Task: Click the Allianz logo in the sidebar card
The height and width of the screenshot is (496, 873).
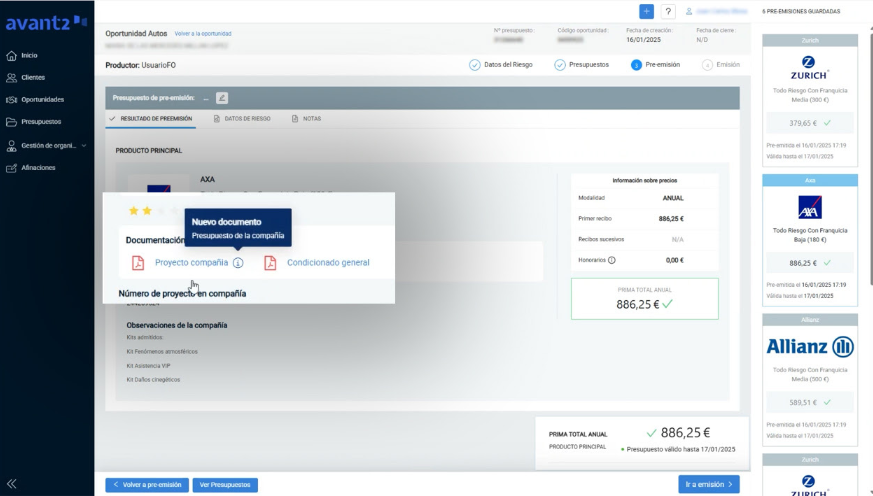Action: pos(810,347)
